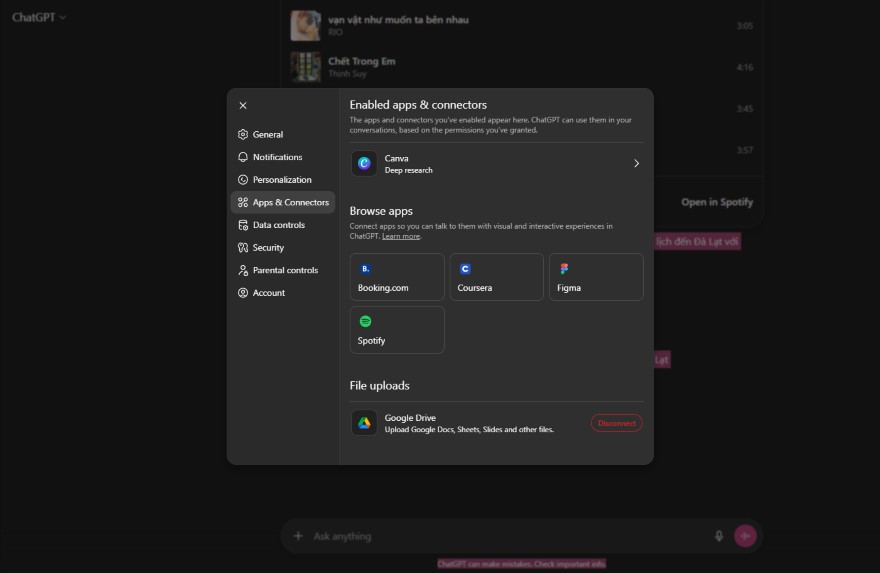Screen dimensions: 880x573
Task: Open the Figma app card
Action: (596, 277)
